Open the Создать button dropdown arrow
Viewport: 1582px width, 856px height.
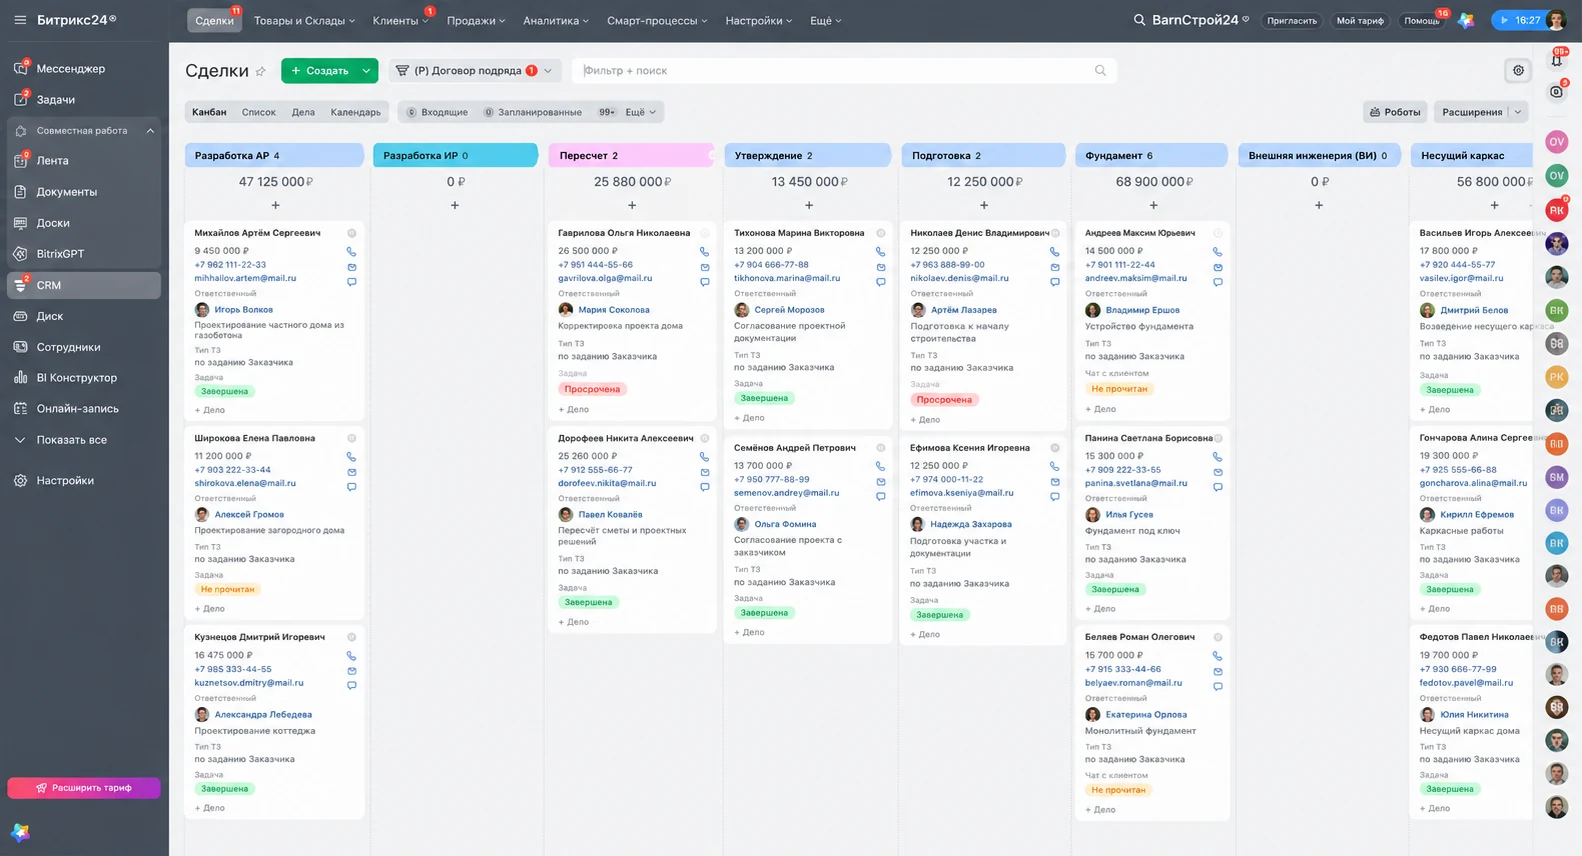tap(367, 71)
